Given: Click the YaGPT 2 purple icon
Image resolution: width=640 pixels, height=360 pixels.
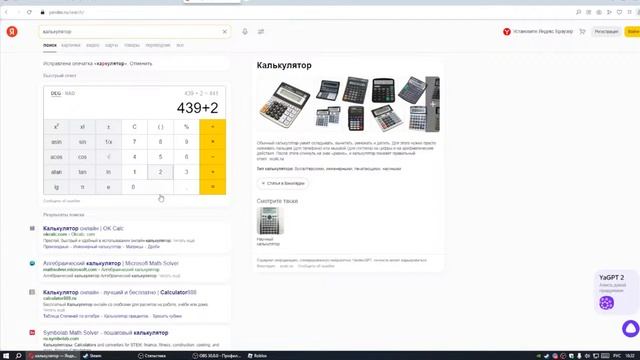Looking at the screenshot, I should (x=607, y=303).
